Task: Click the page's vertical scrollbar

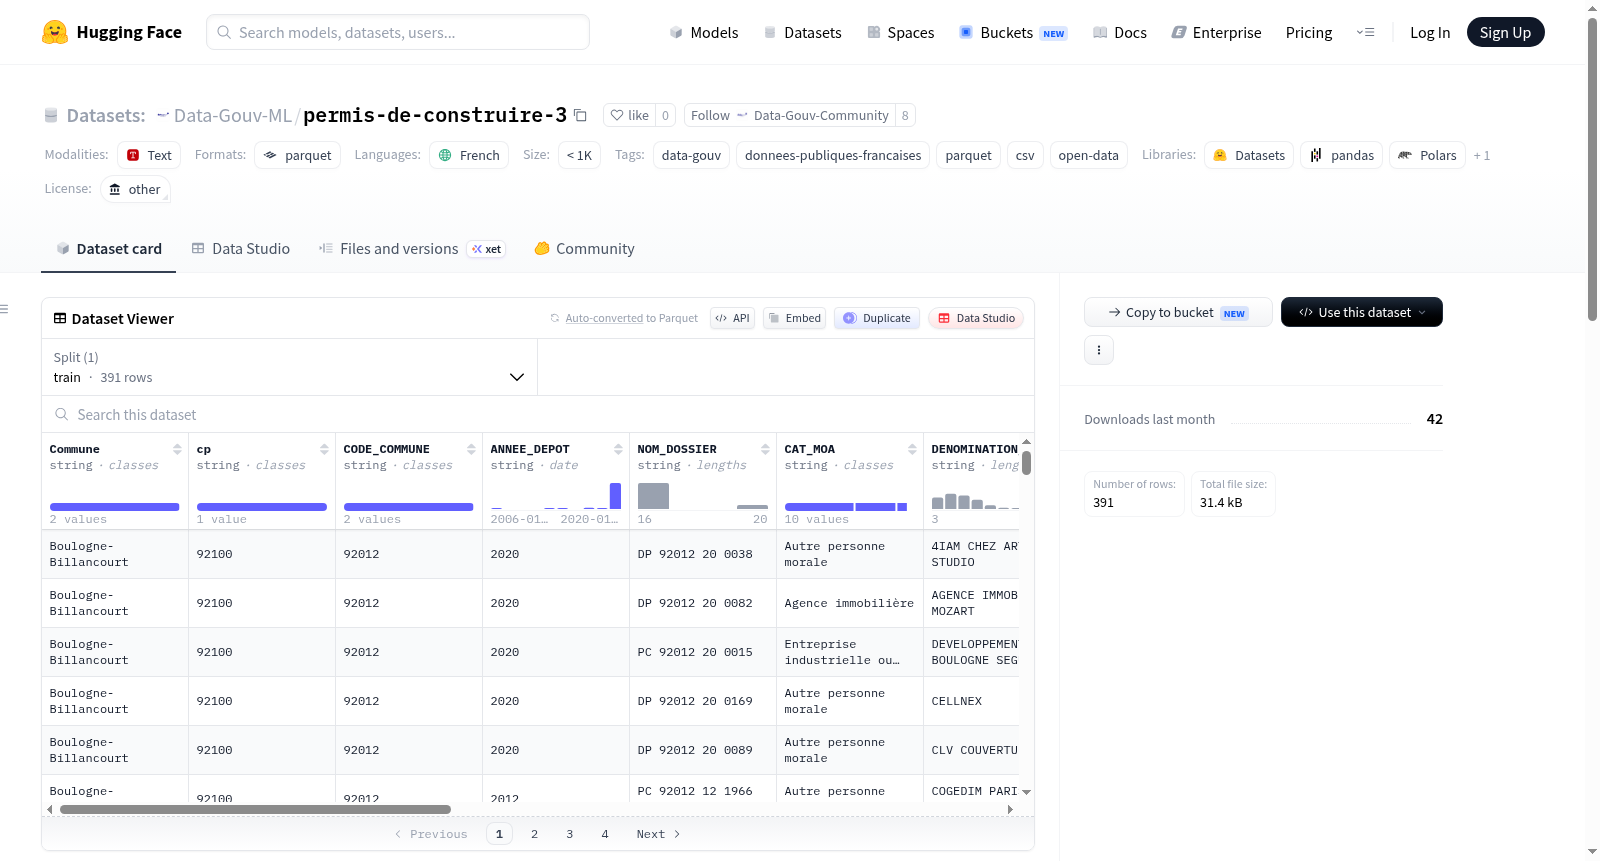Action: point(1593,170)
